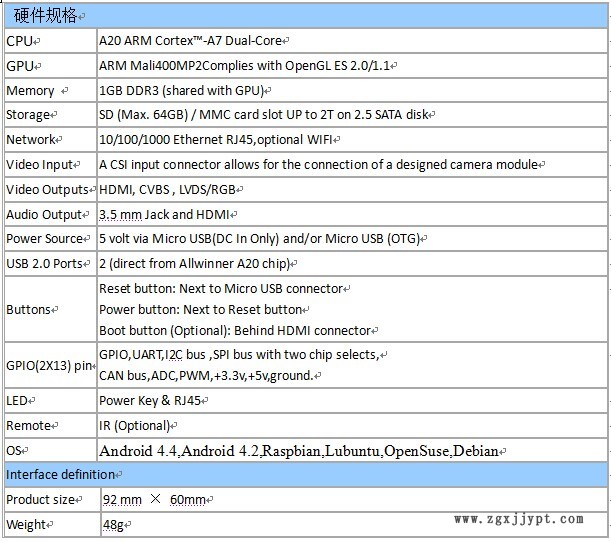Open the www.zgxjjypt.com watermark link
611x541 pixels.
518,520
